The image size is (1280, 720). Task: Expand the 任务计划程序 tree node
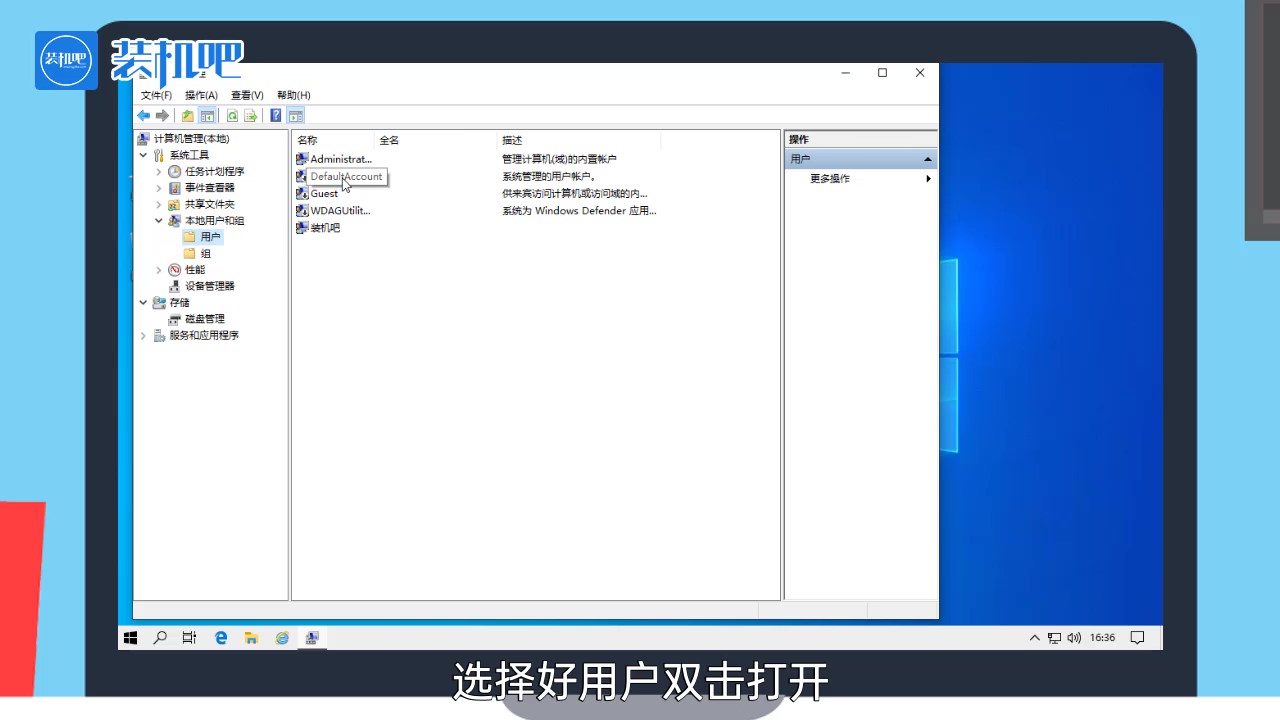pyautogui.click(x=159, y=171)
